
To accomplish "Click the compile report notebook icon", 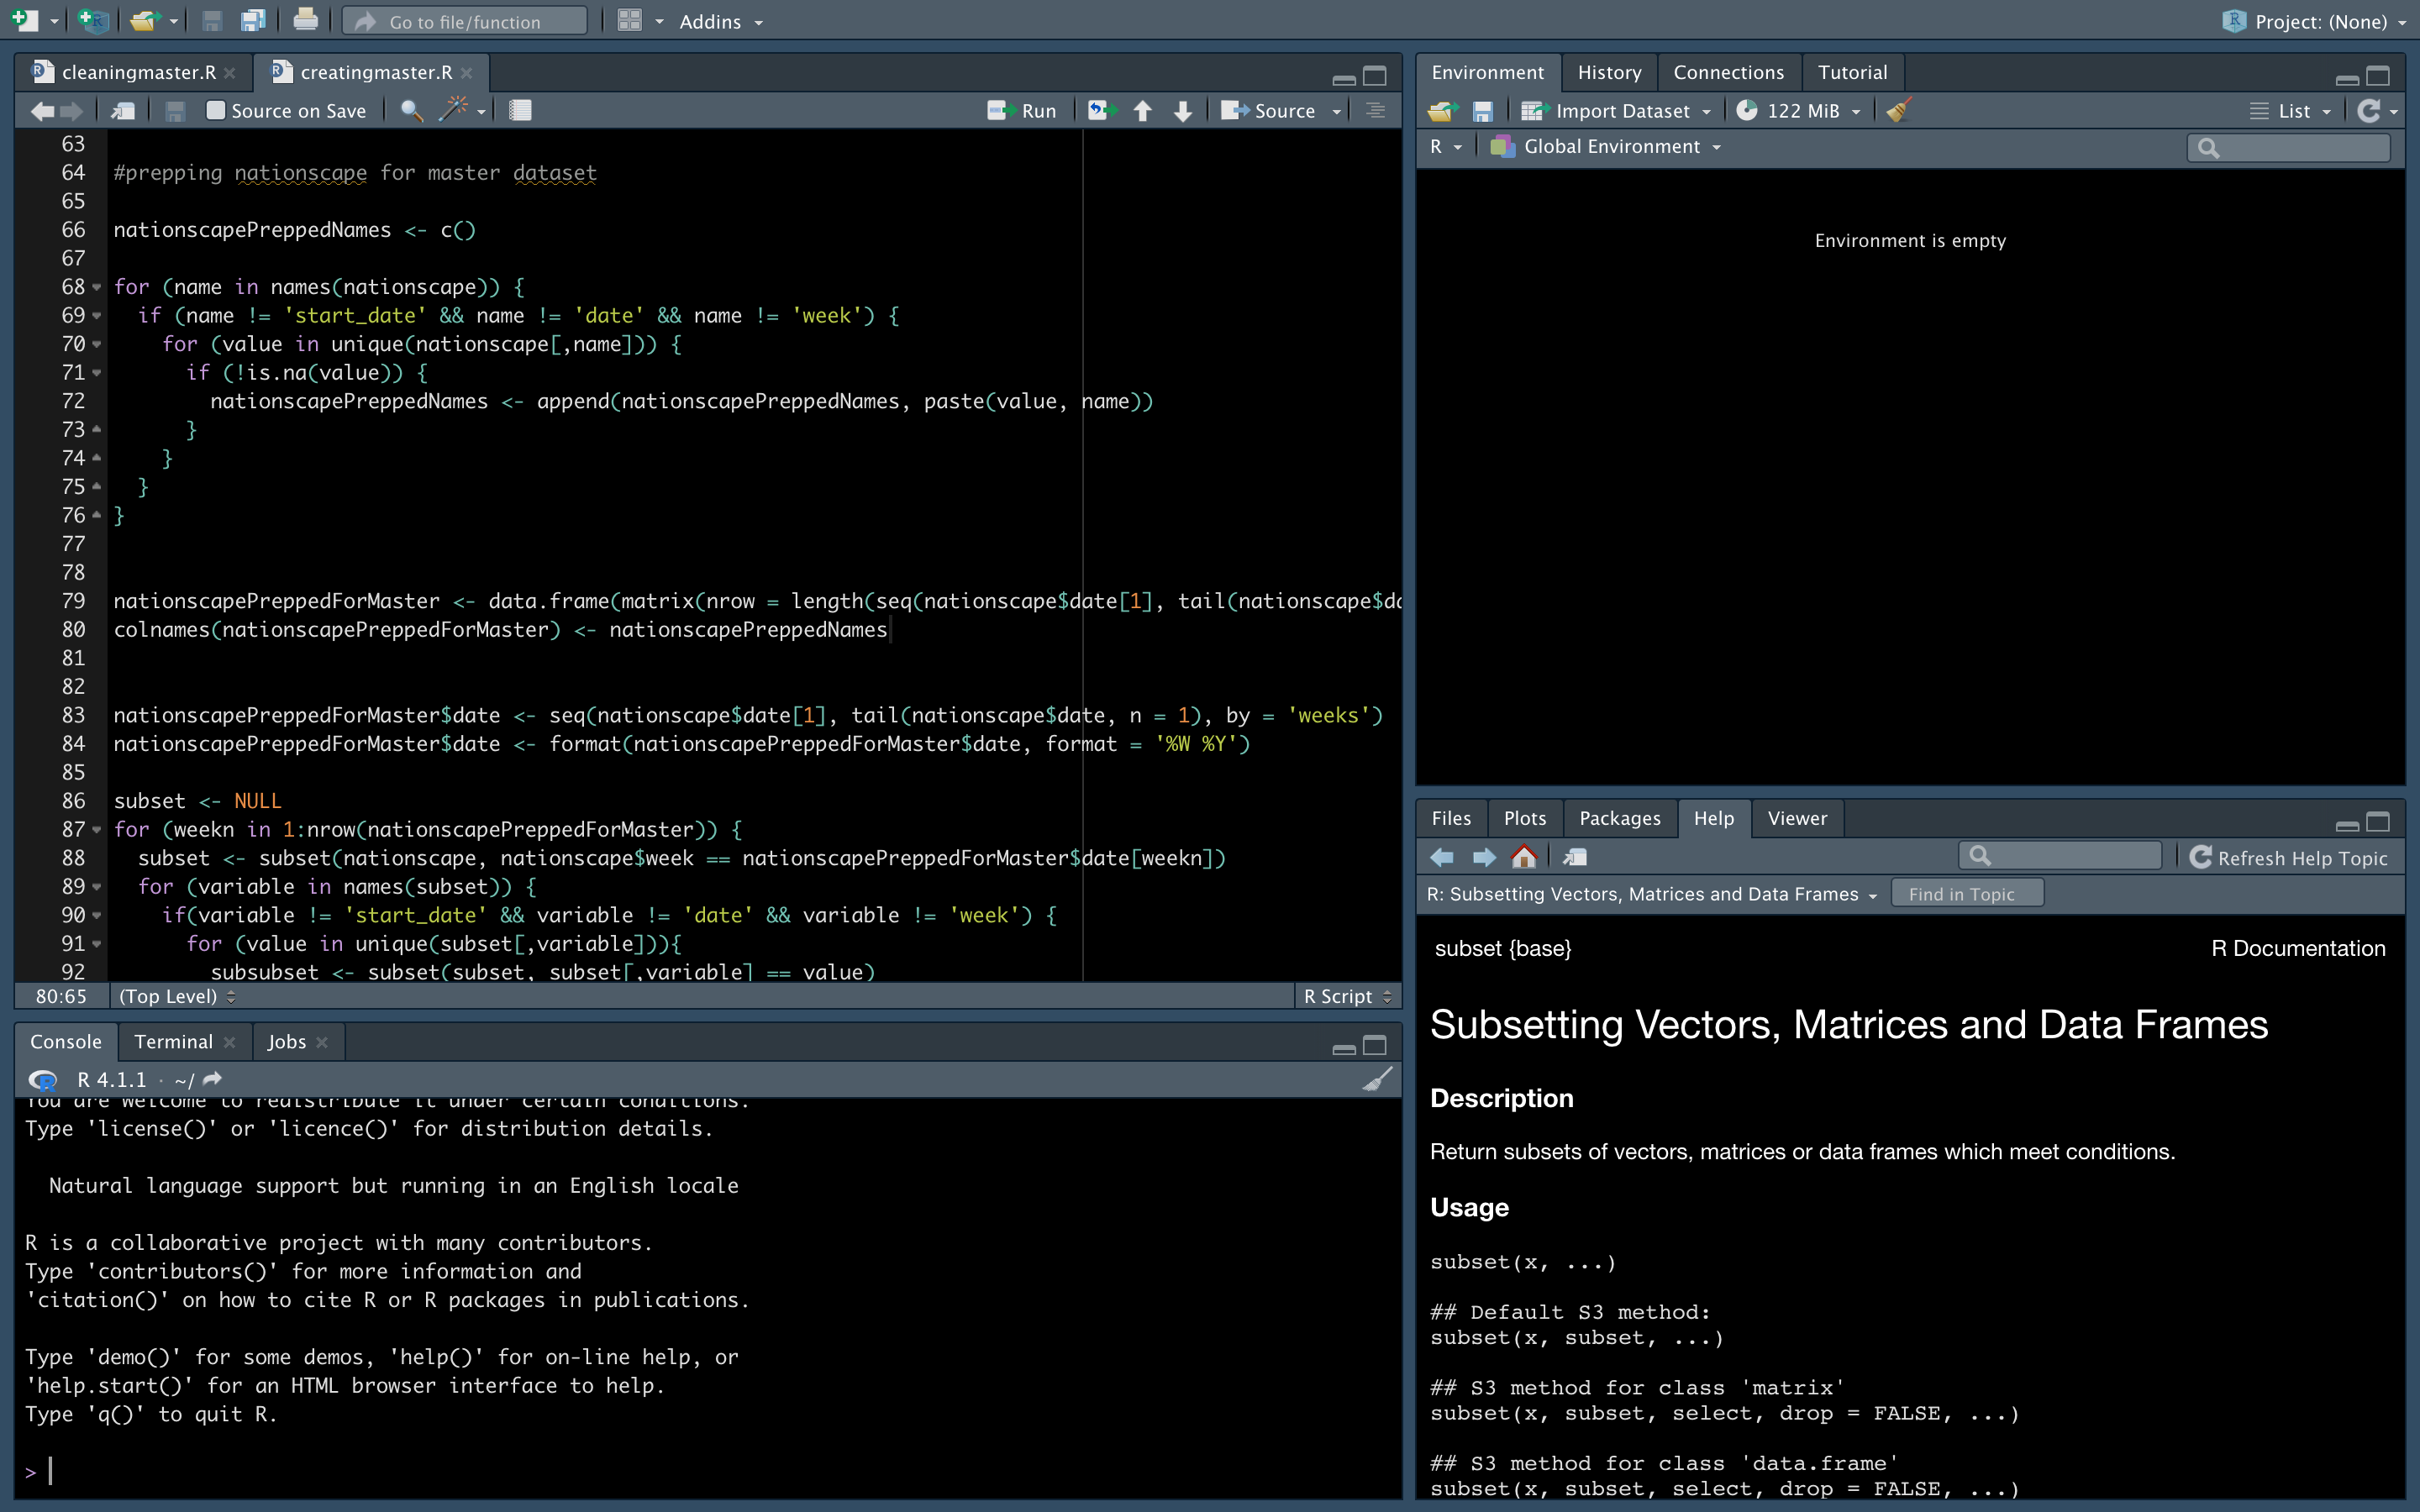I will click(520, 110).
